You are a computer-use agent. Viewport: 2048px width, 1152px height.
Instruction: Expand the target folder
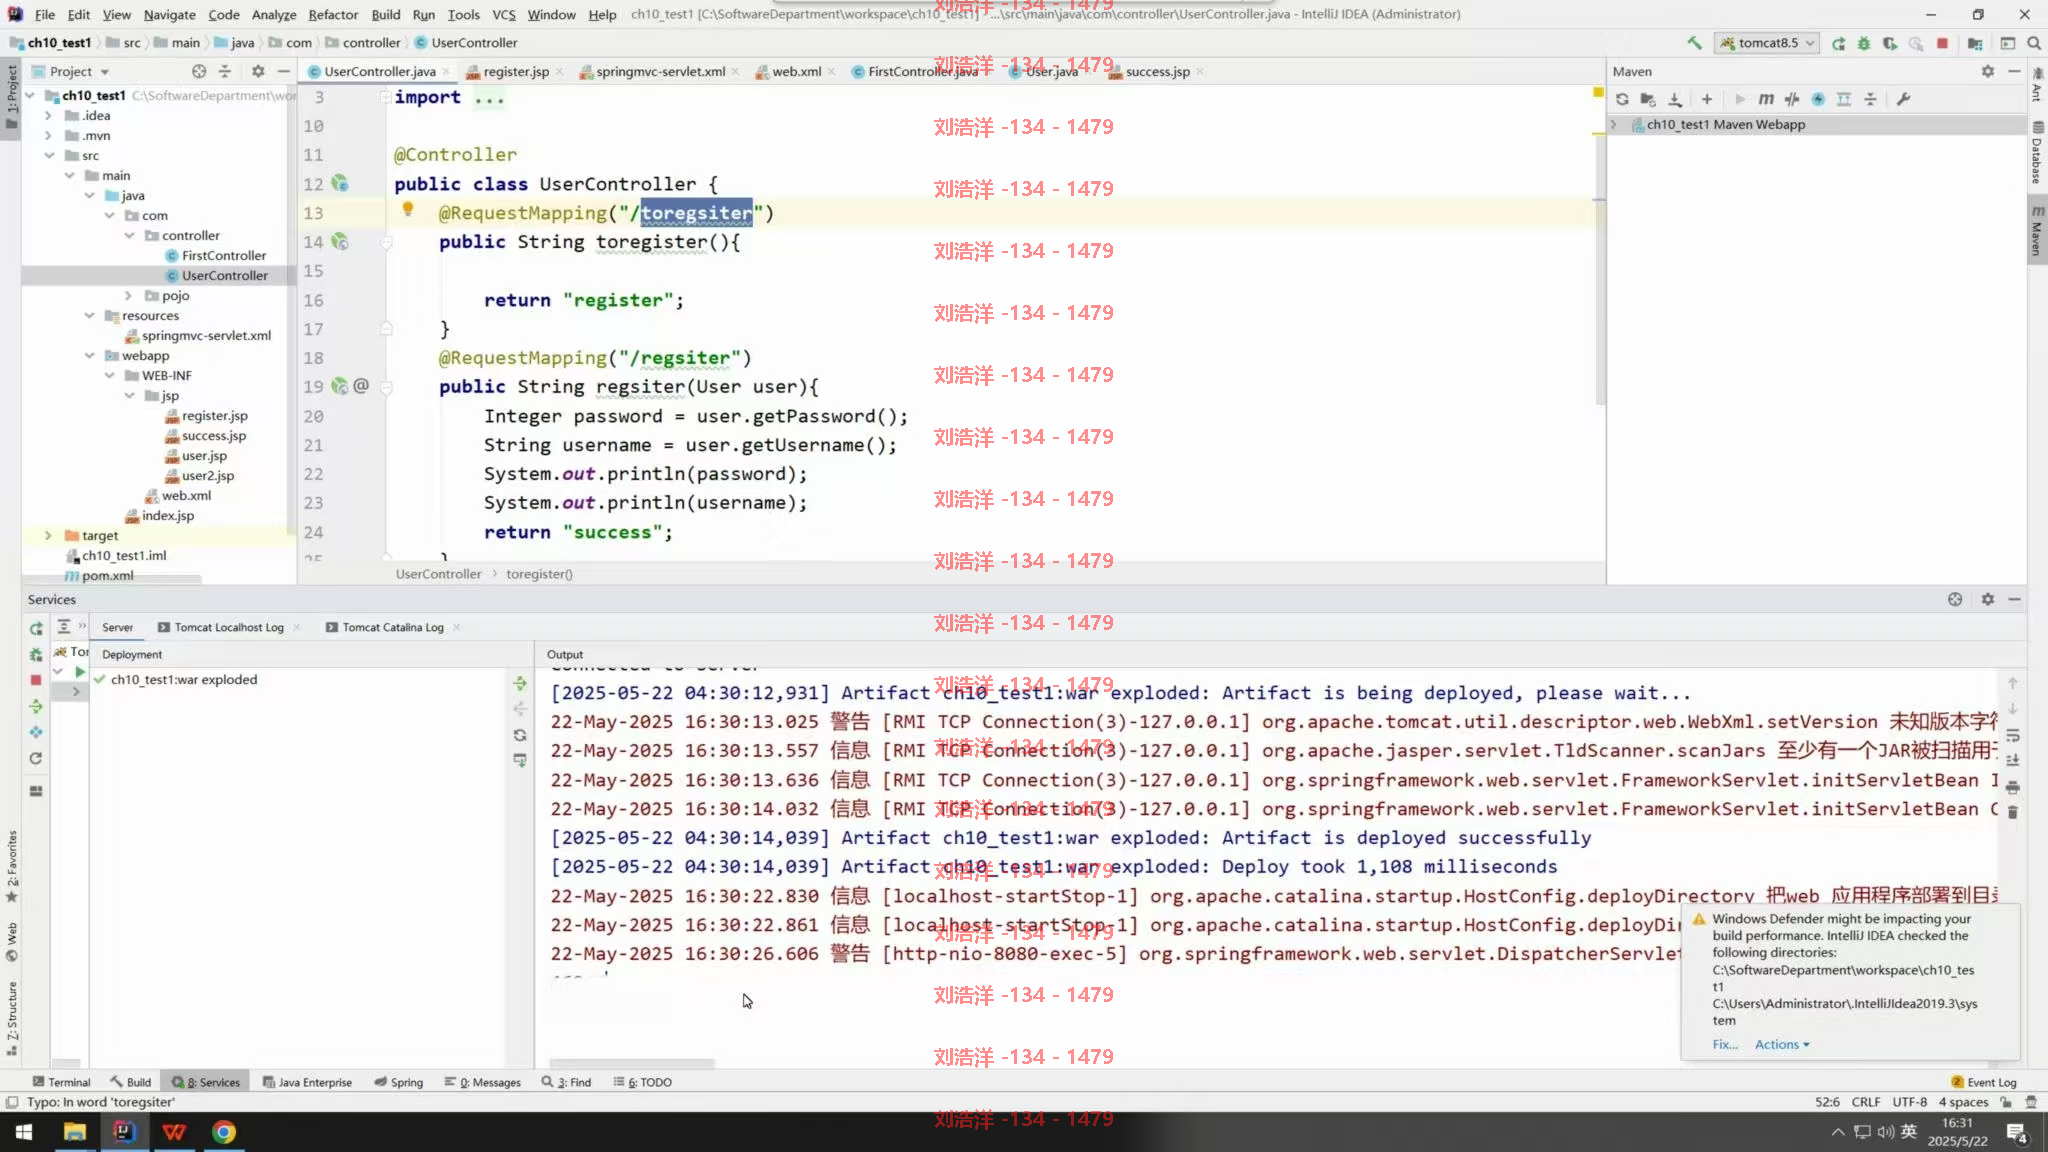click(48, 536)
